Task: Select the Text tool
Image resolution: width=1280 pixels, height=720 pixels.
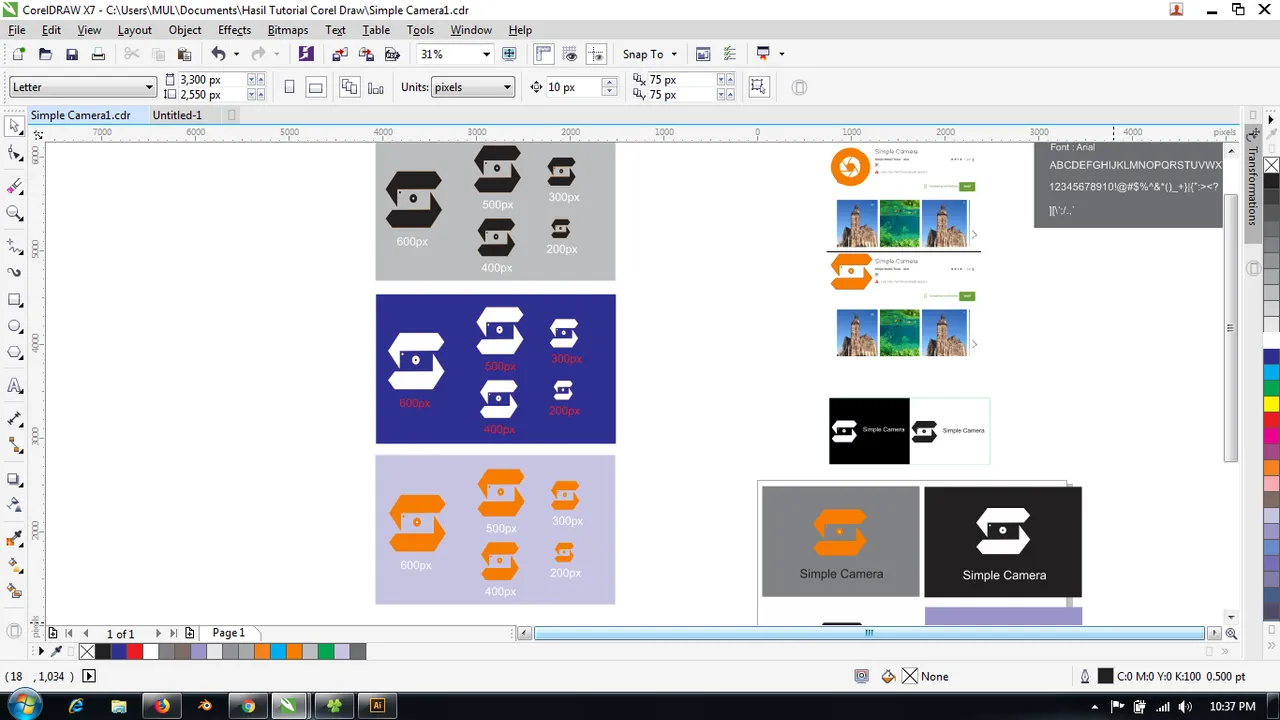Action: click(x=14, y=386)
